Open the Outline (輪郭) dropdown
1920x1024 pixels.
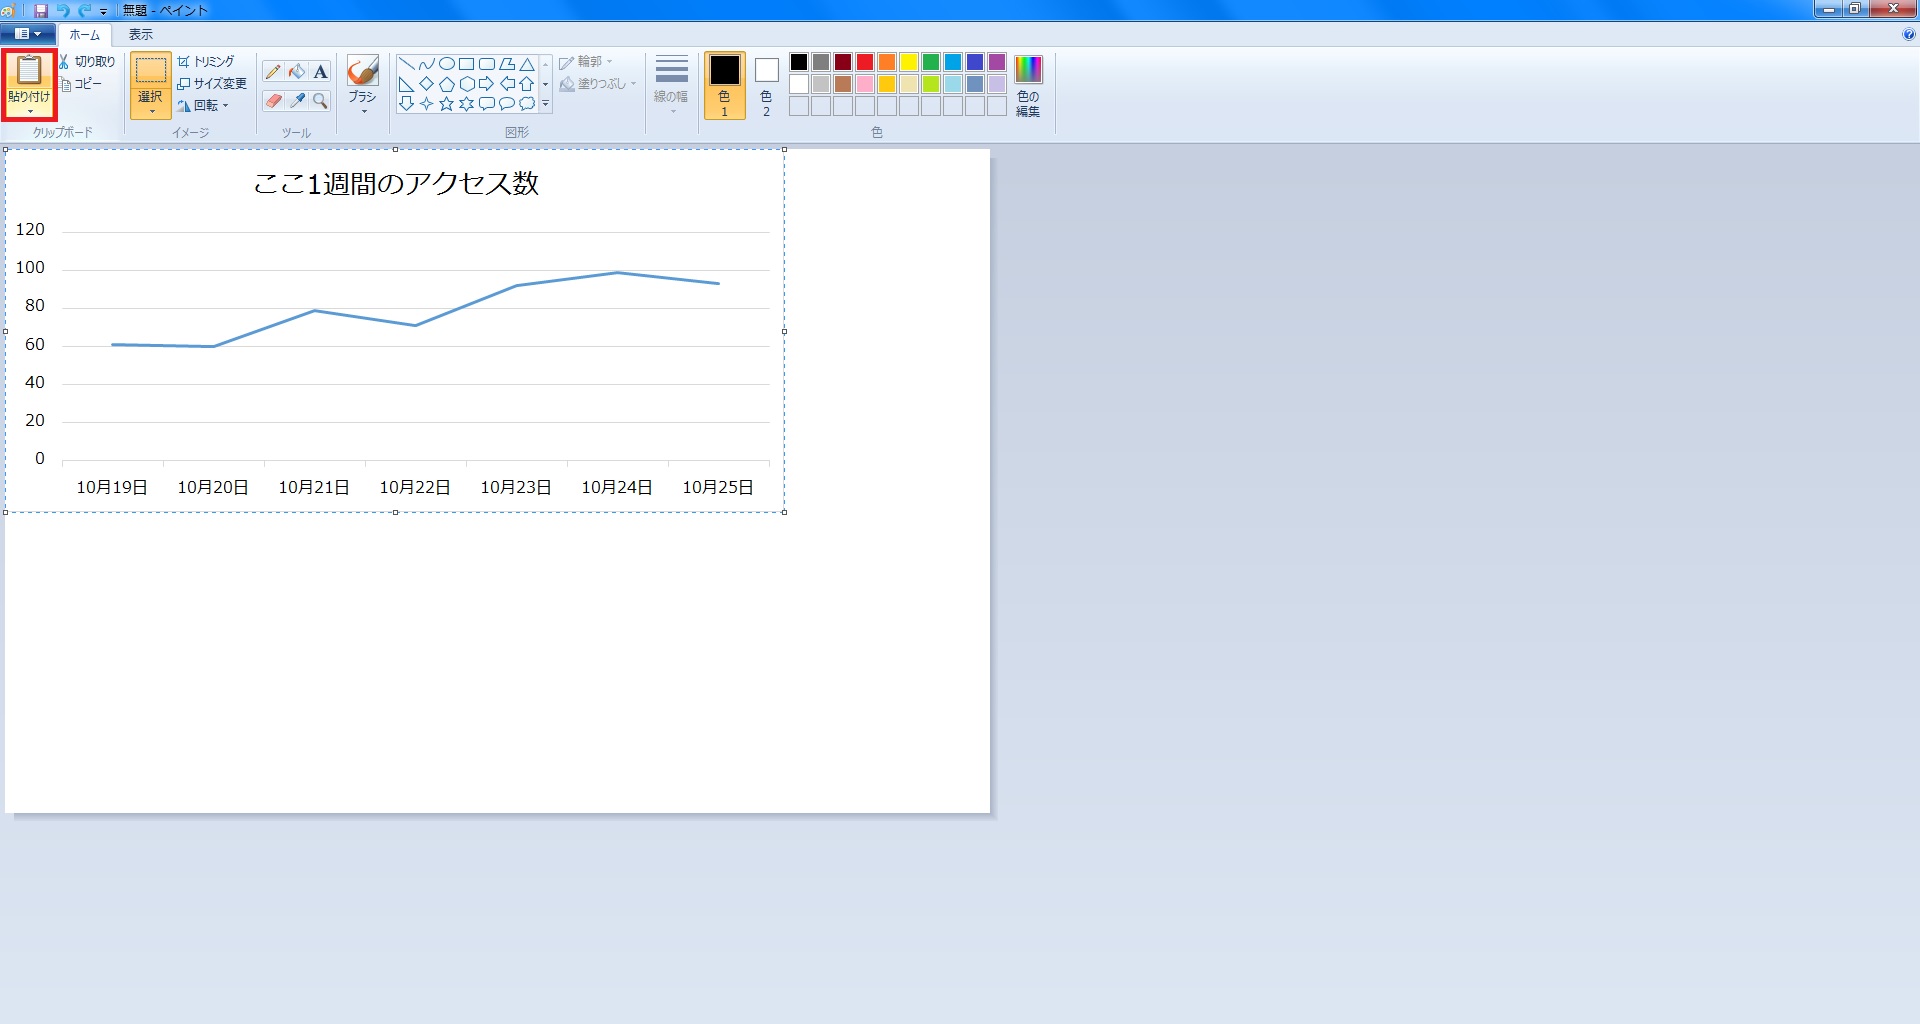pos(586,62)
